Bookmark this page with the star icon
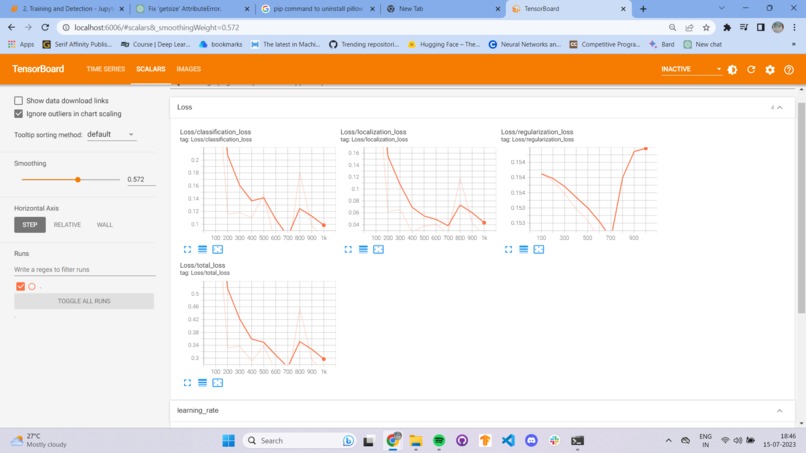The height and width of the screenshot is (453, 806). 706,27
